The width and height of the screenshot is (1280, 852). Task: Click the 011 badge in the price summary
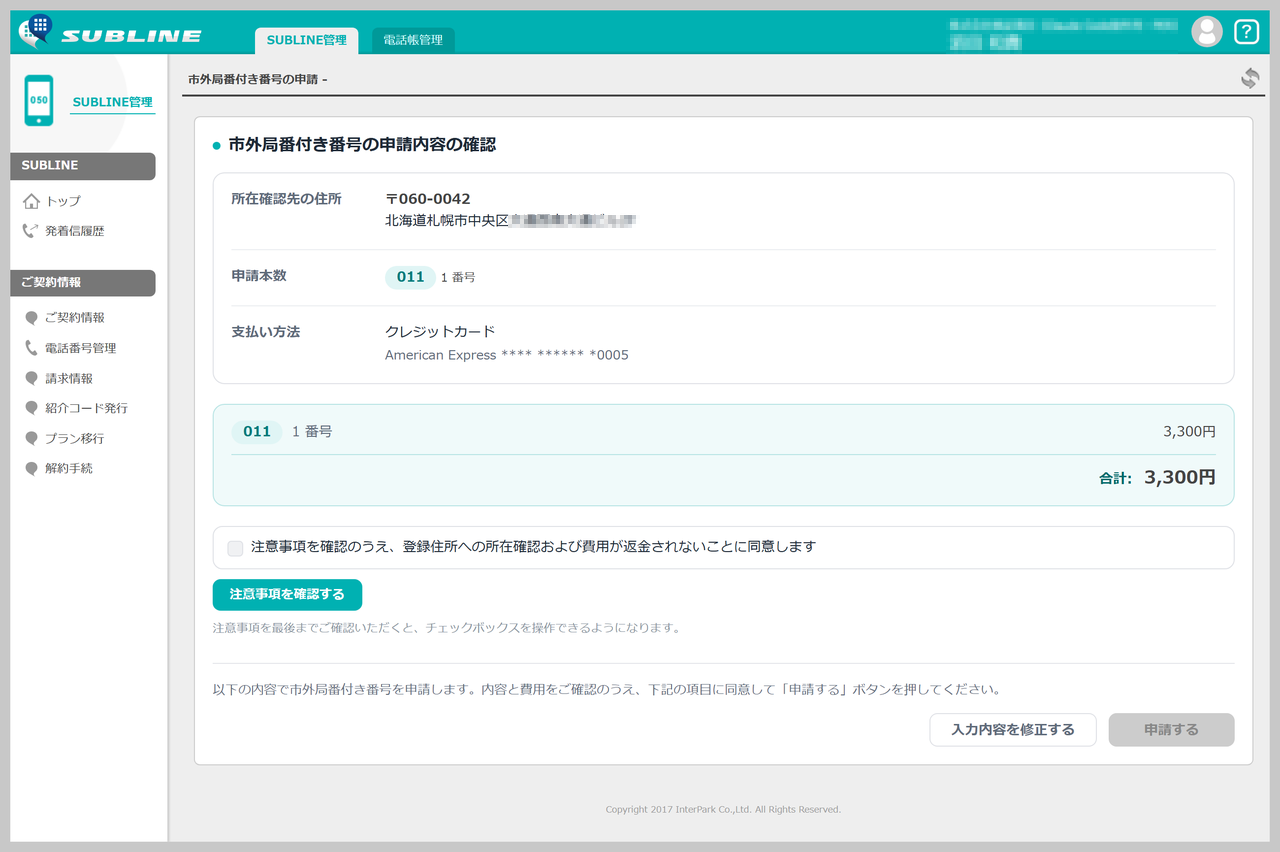point(257,432)
